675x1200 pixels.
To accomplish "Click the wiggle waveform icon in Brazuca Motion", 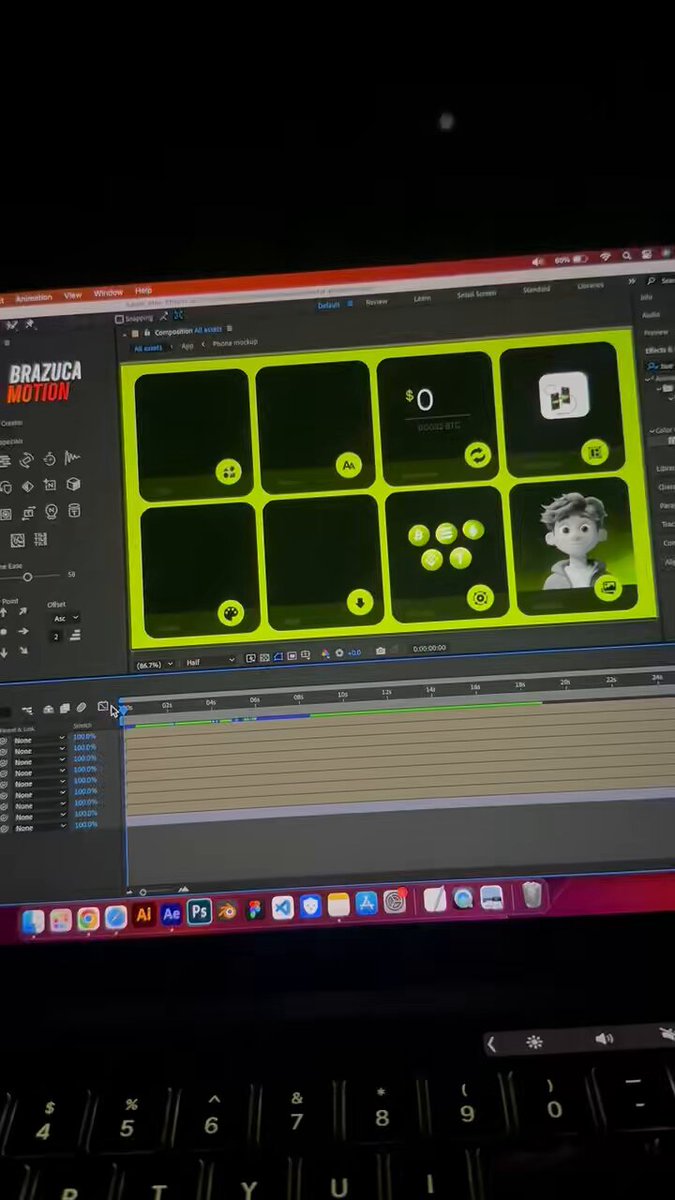I will point(72,458).
